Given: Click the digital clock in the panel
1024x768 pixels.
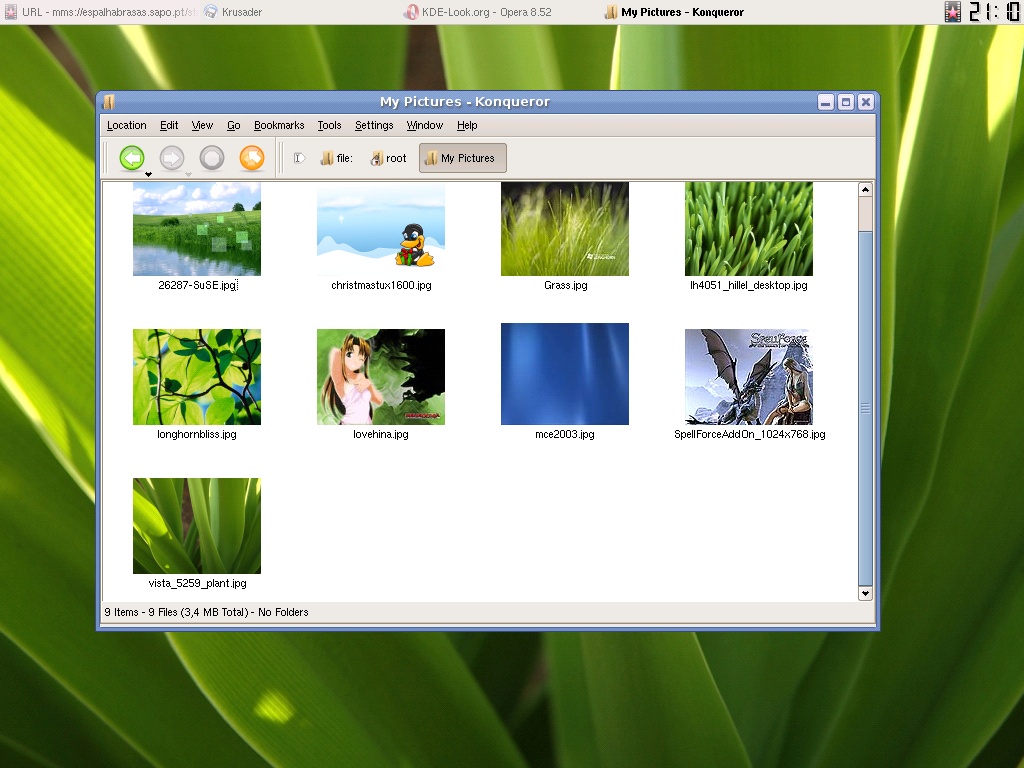Looking at the screenshot, I should 994,12.
